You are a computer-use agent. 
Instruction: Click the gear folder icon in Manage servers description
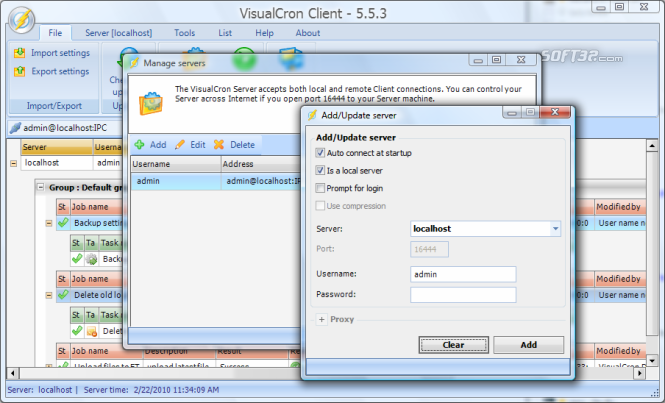(x=151, y=103)
